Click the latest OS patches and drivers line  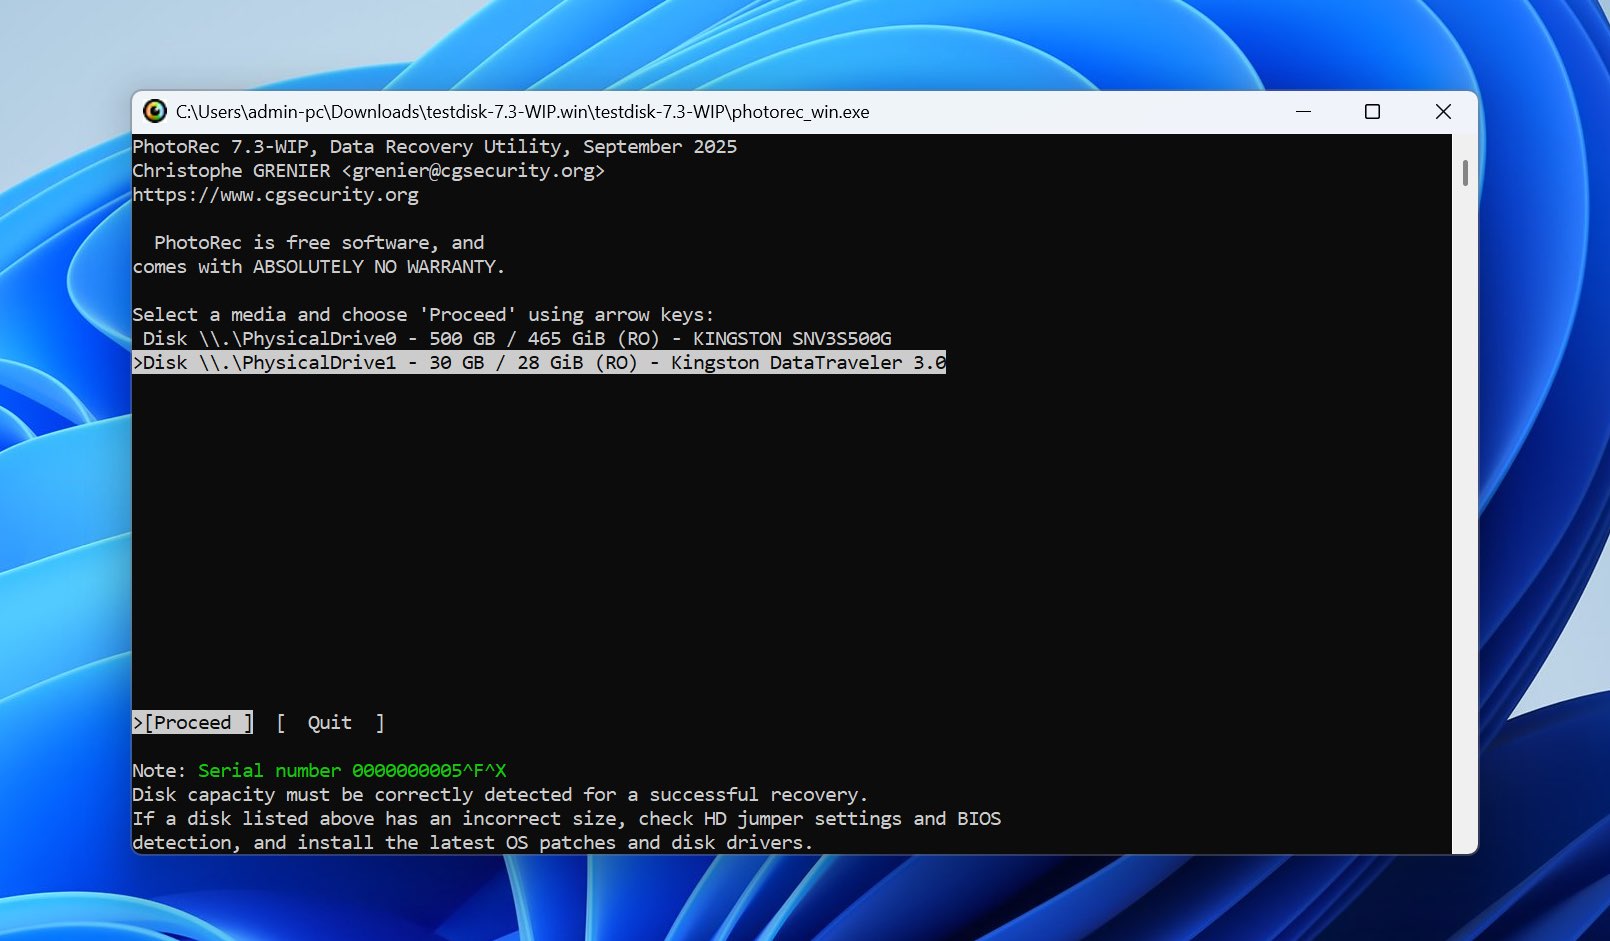click(473, 843)
